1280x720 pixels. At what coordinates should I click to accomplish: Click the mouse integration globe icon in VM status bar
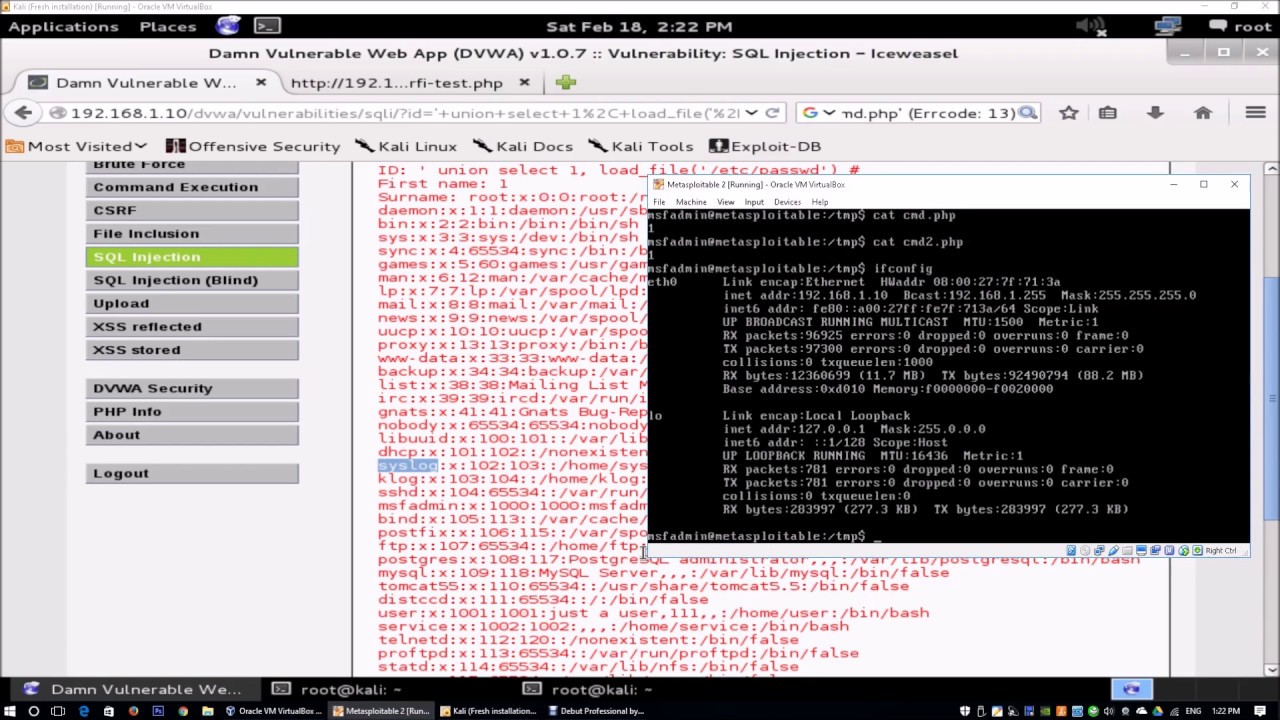[1183, 551]
